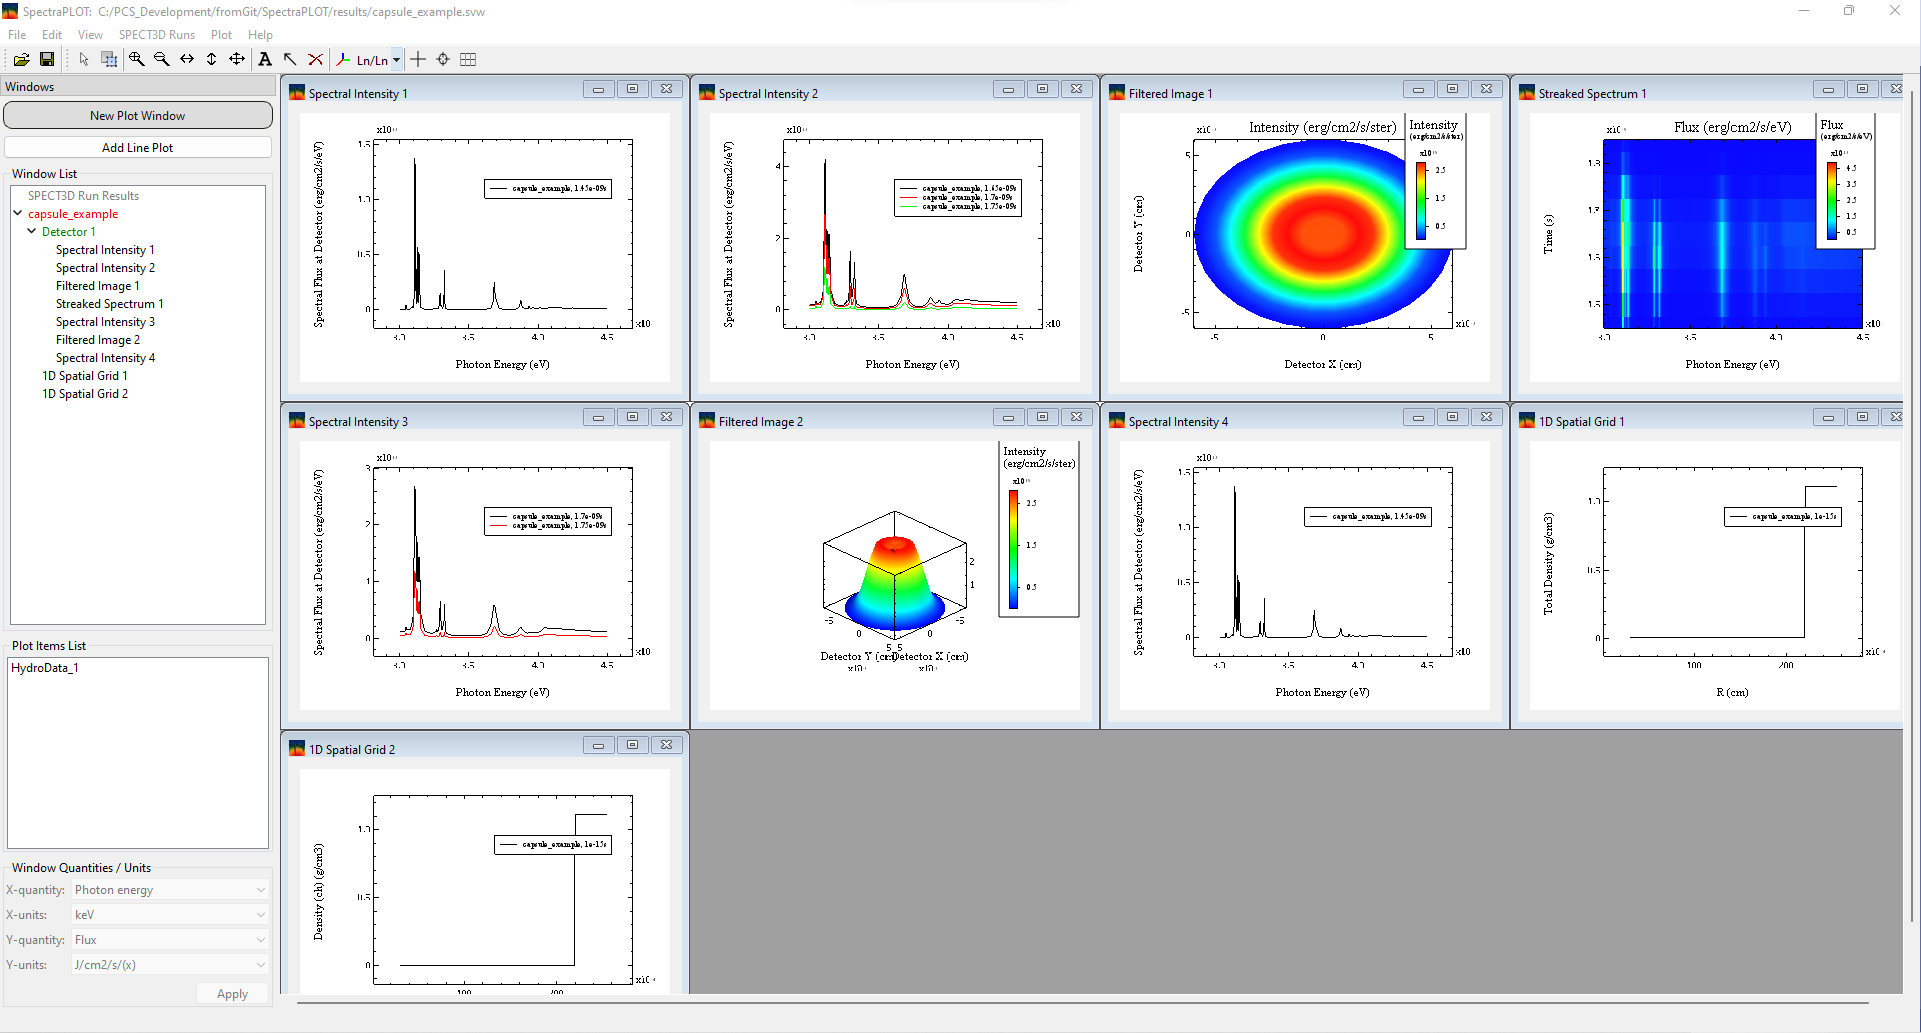Select the Zoom Out magnifier tool
Screen dimensions: 1921x1033
pos(161,60)
